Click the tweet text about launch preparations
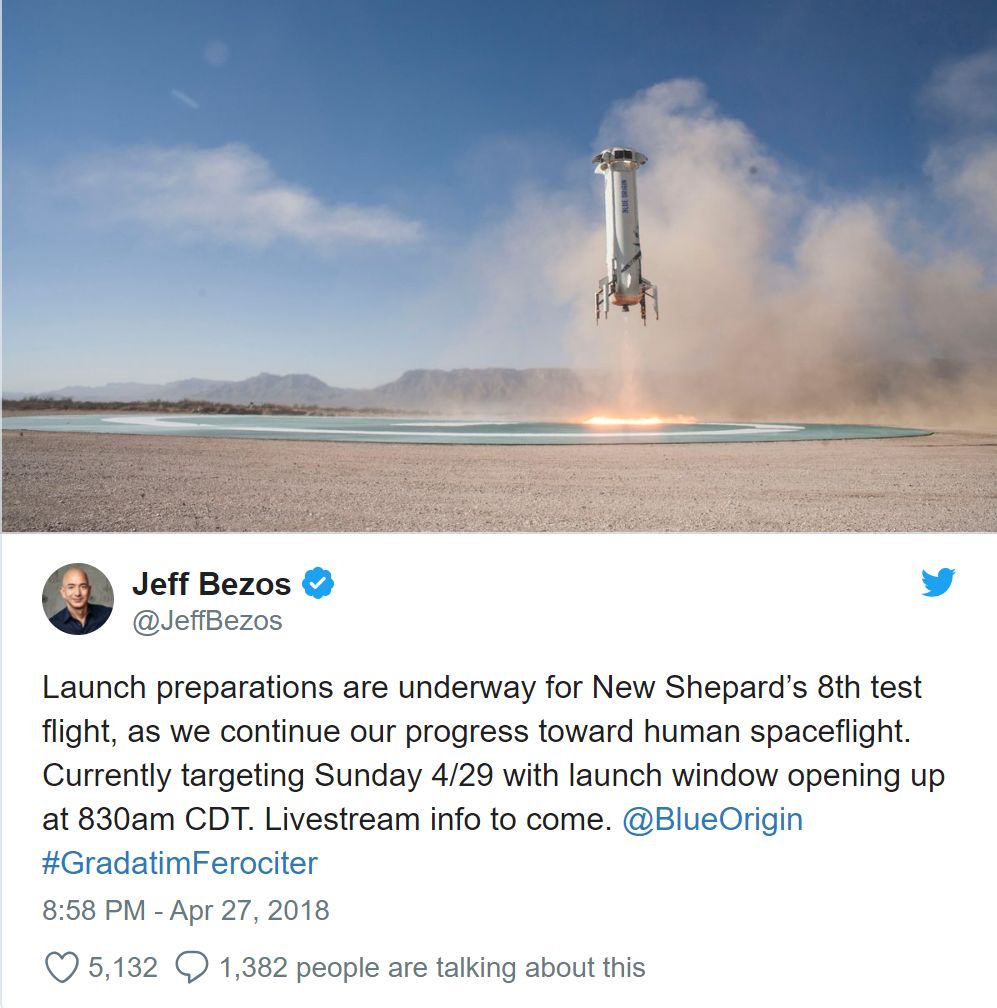The width and height of the screenshot is (997, 1008). tap(493, 753)
